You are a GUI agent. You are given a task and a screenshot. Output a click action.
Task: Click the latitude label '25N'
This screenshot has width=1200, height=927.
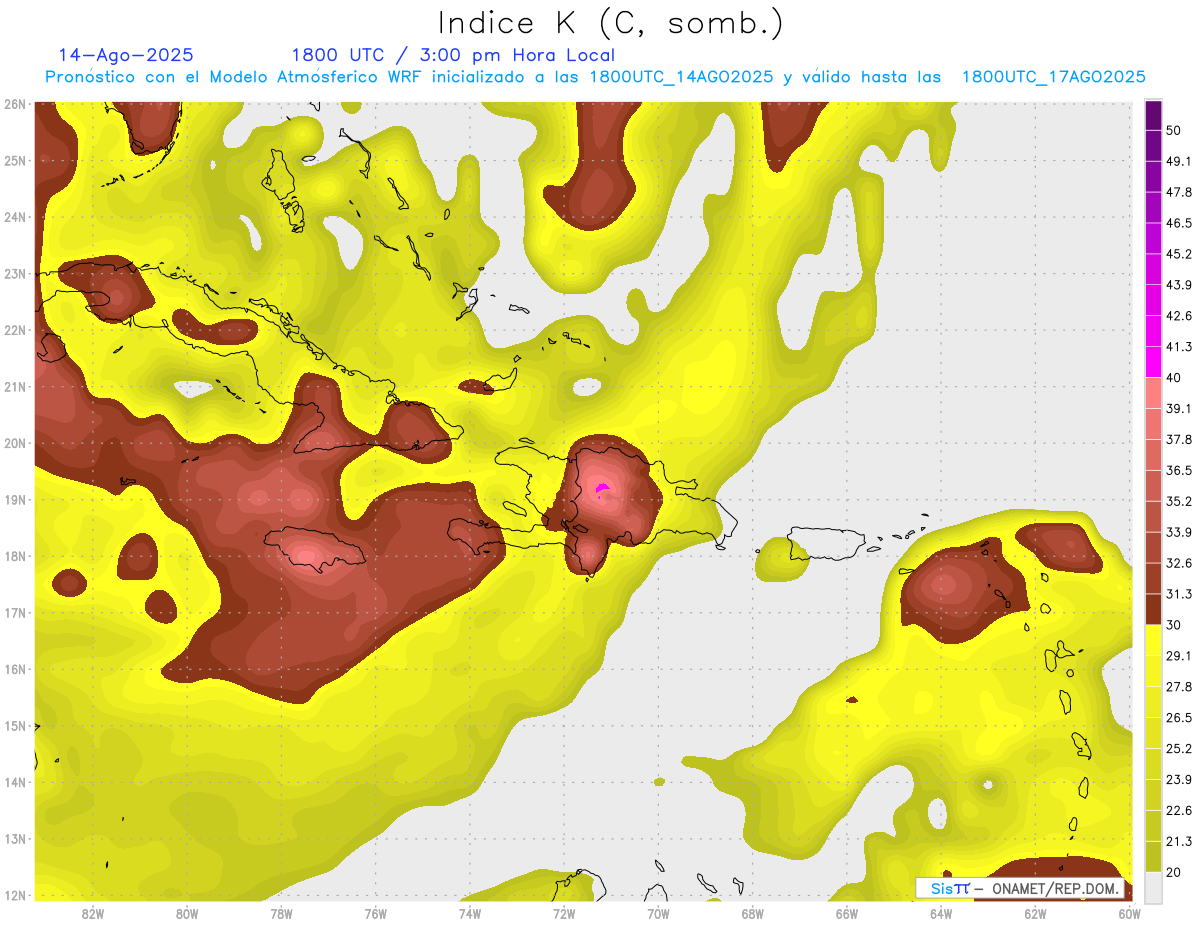click(15, 161)
